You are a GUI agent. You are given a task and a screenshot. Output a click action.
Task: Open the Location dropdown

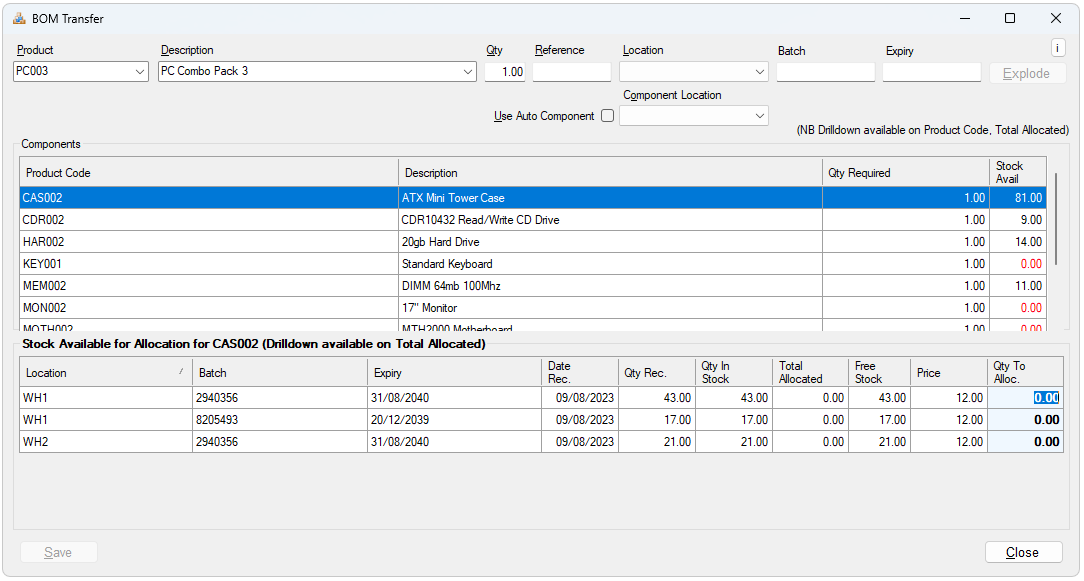click(x=759, y=72)
